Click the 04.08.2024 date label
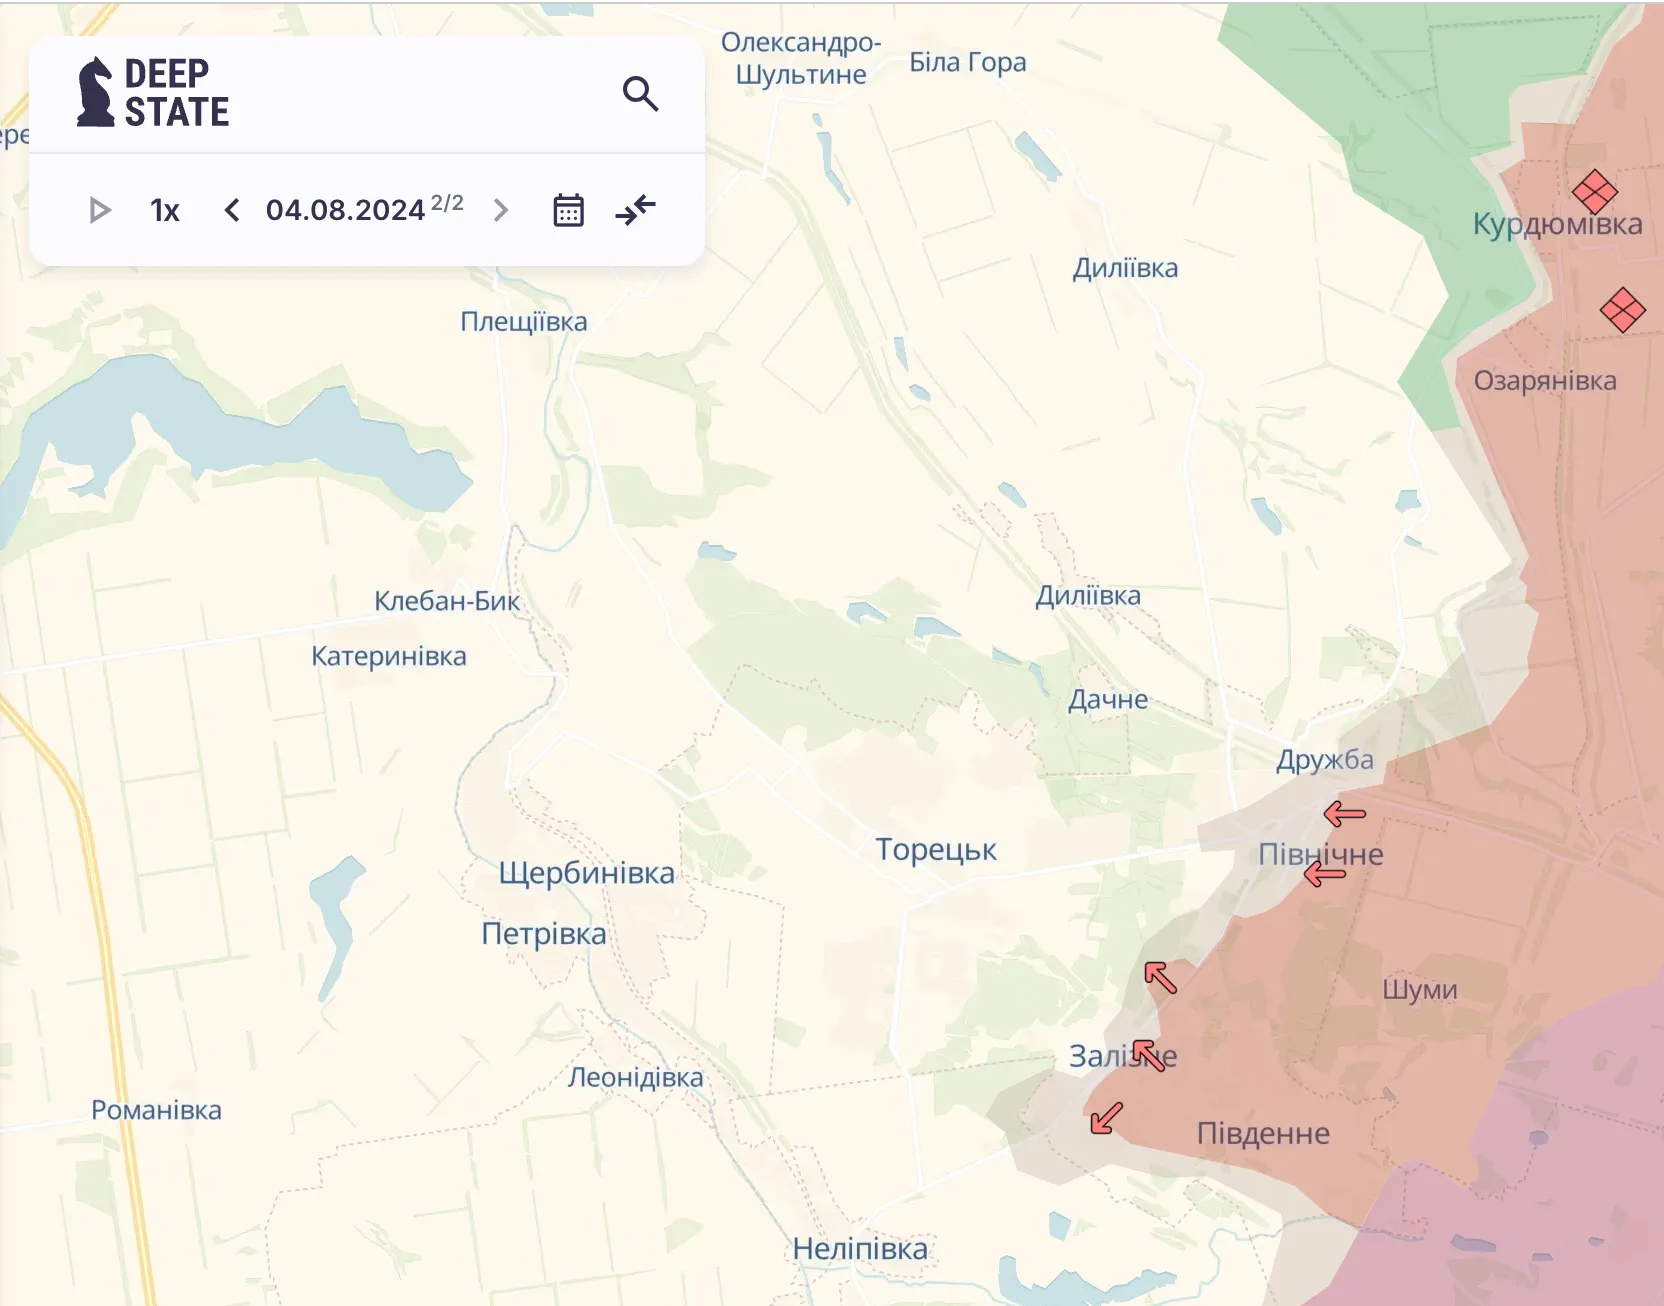The image size is (1664, 1306). tap(345, 210)
